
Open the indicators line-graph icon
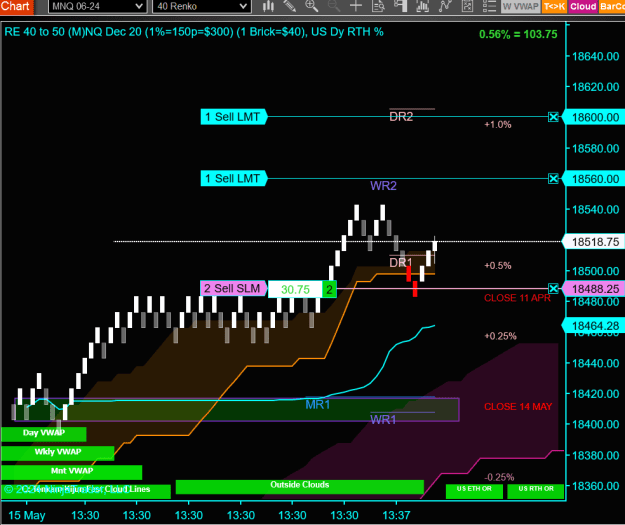coord(445,6)
